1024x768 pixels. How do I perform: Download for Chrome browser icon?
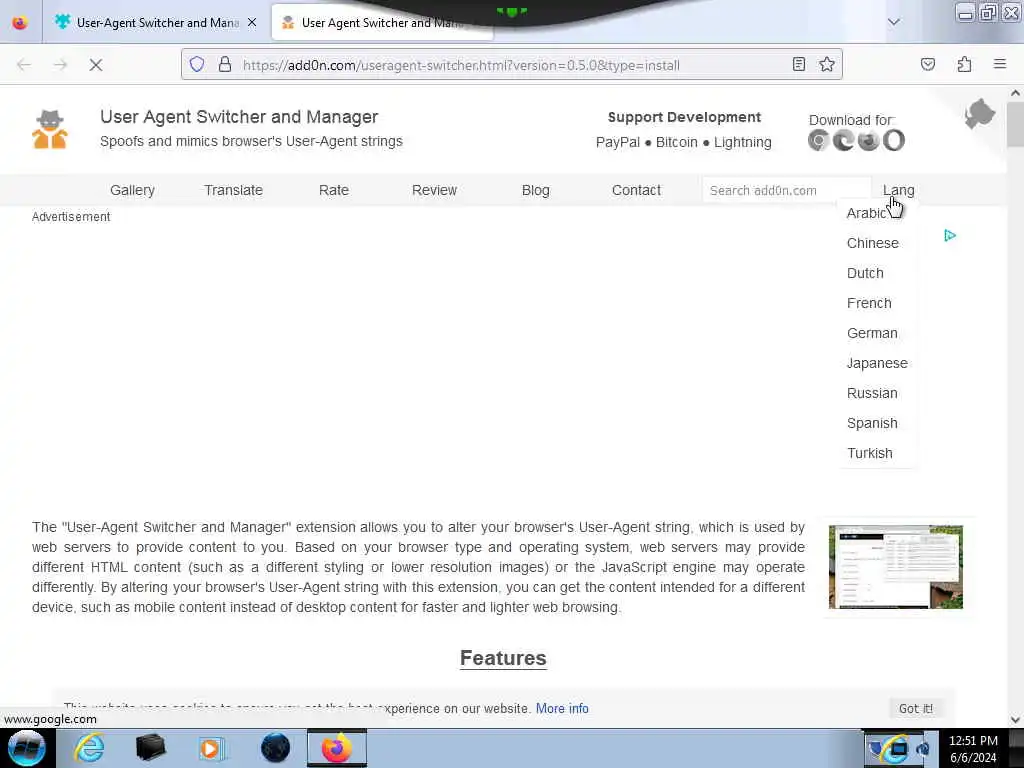[818, 140]
